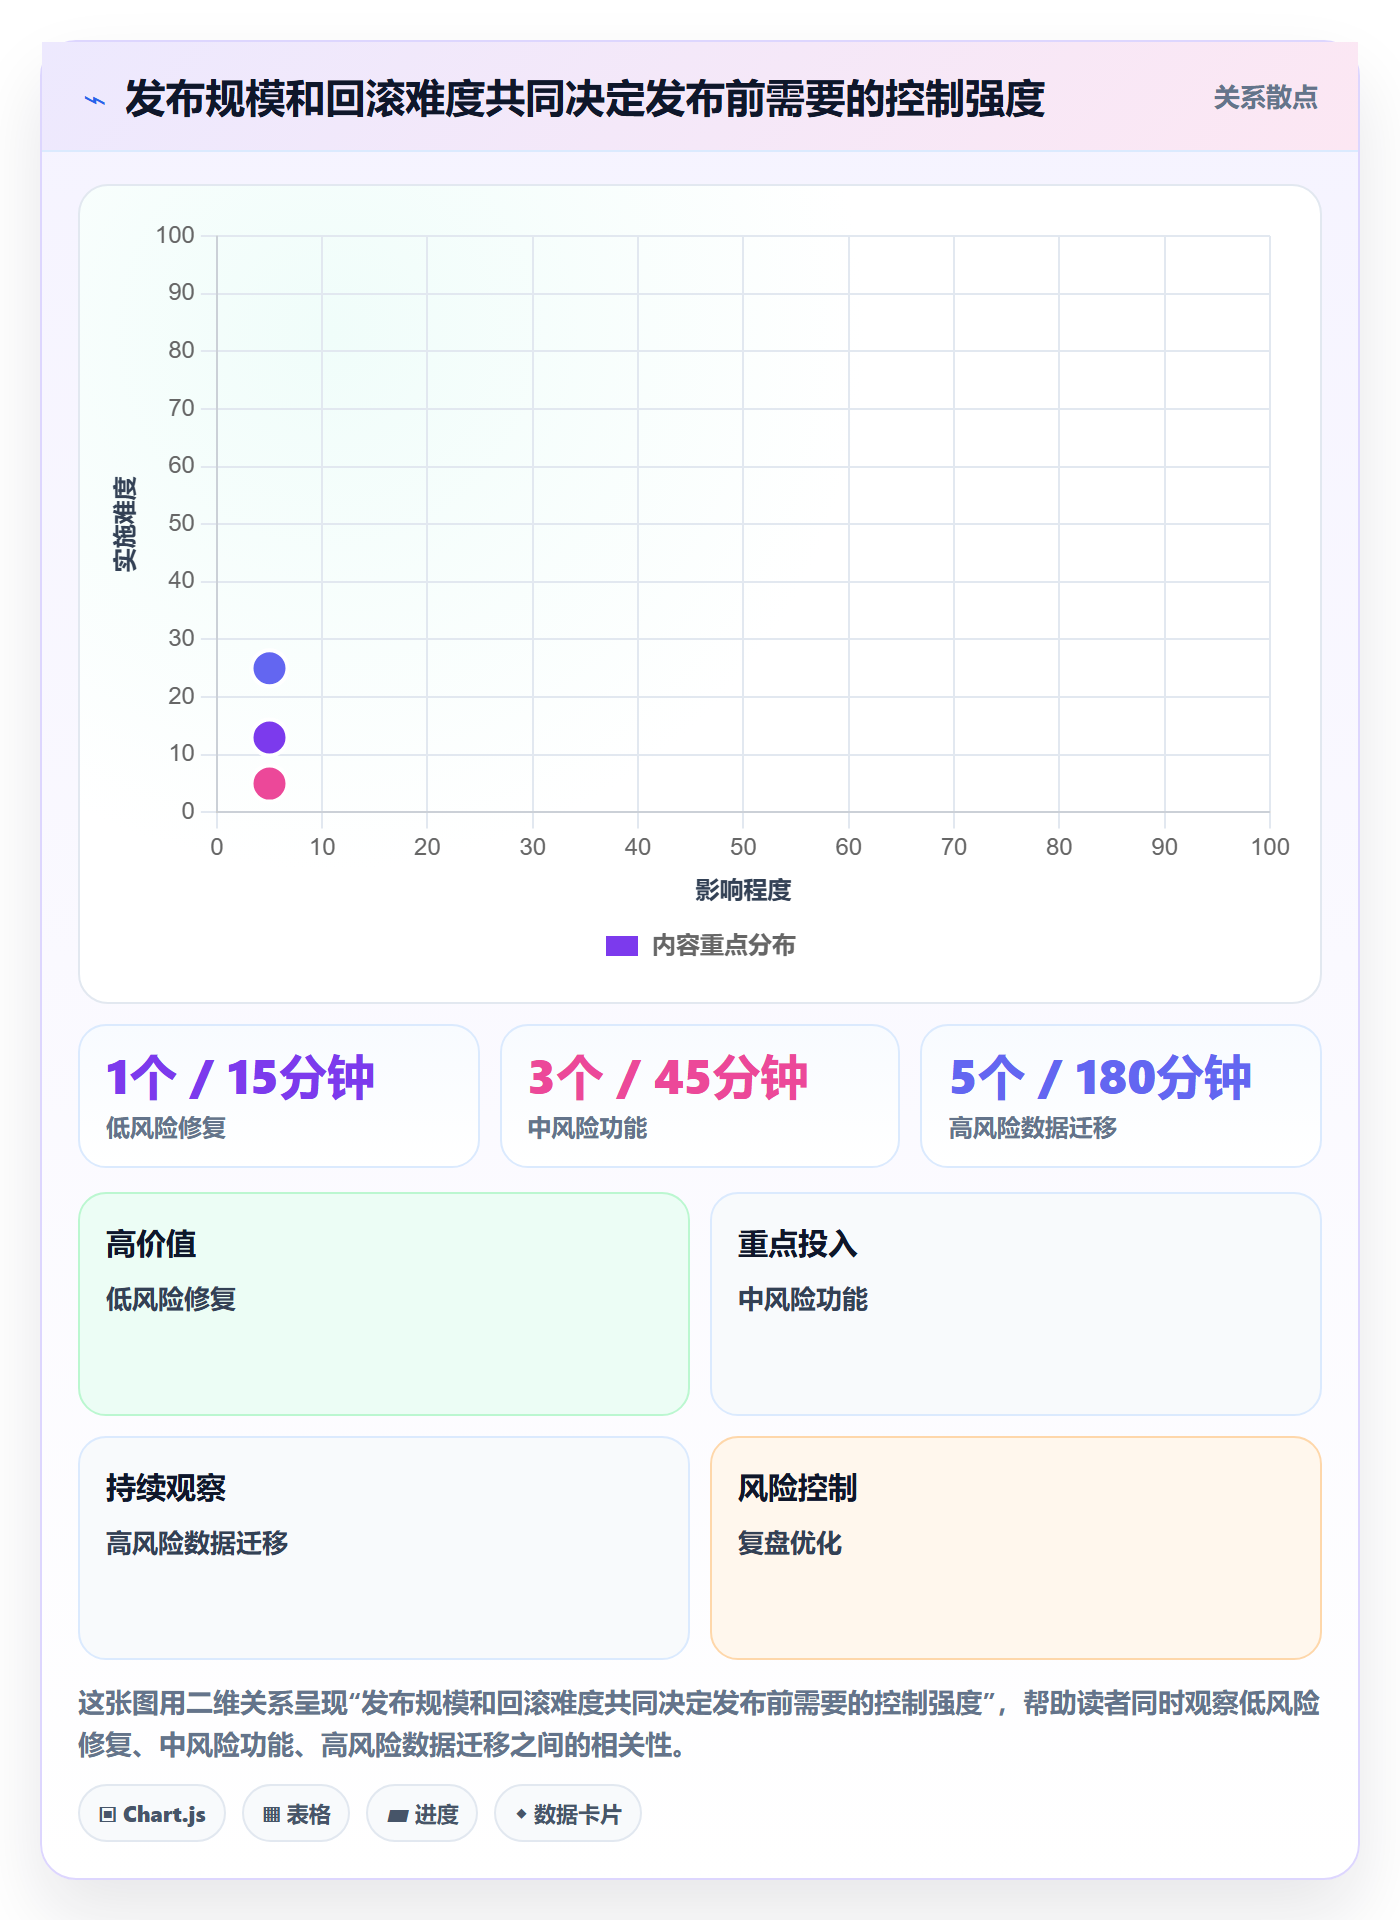Image resolution: width=1400 pixels, height=1920 pixels.
Task: Click the 影响程度 x-axis title
Action: tap(743, 890)
